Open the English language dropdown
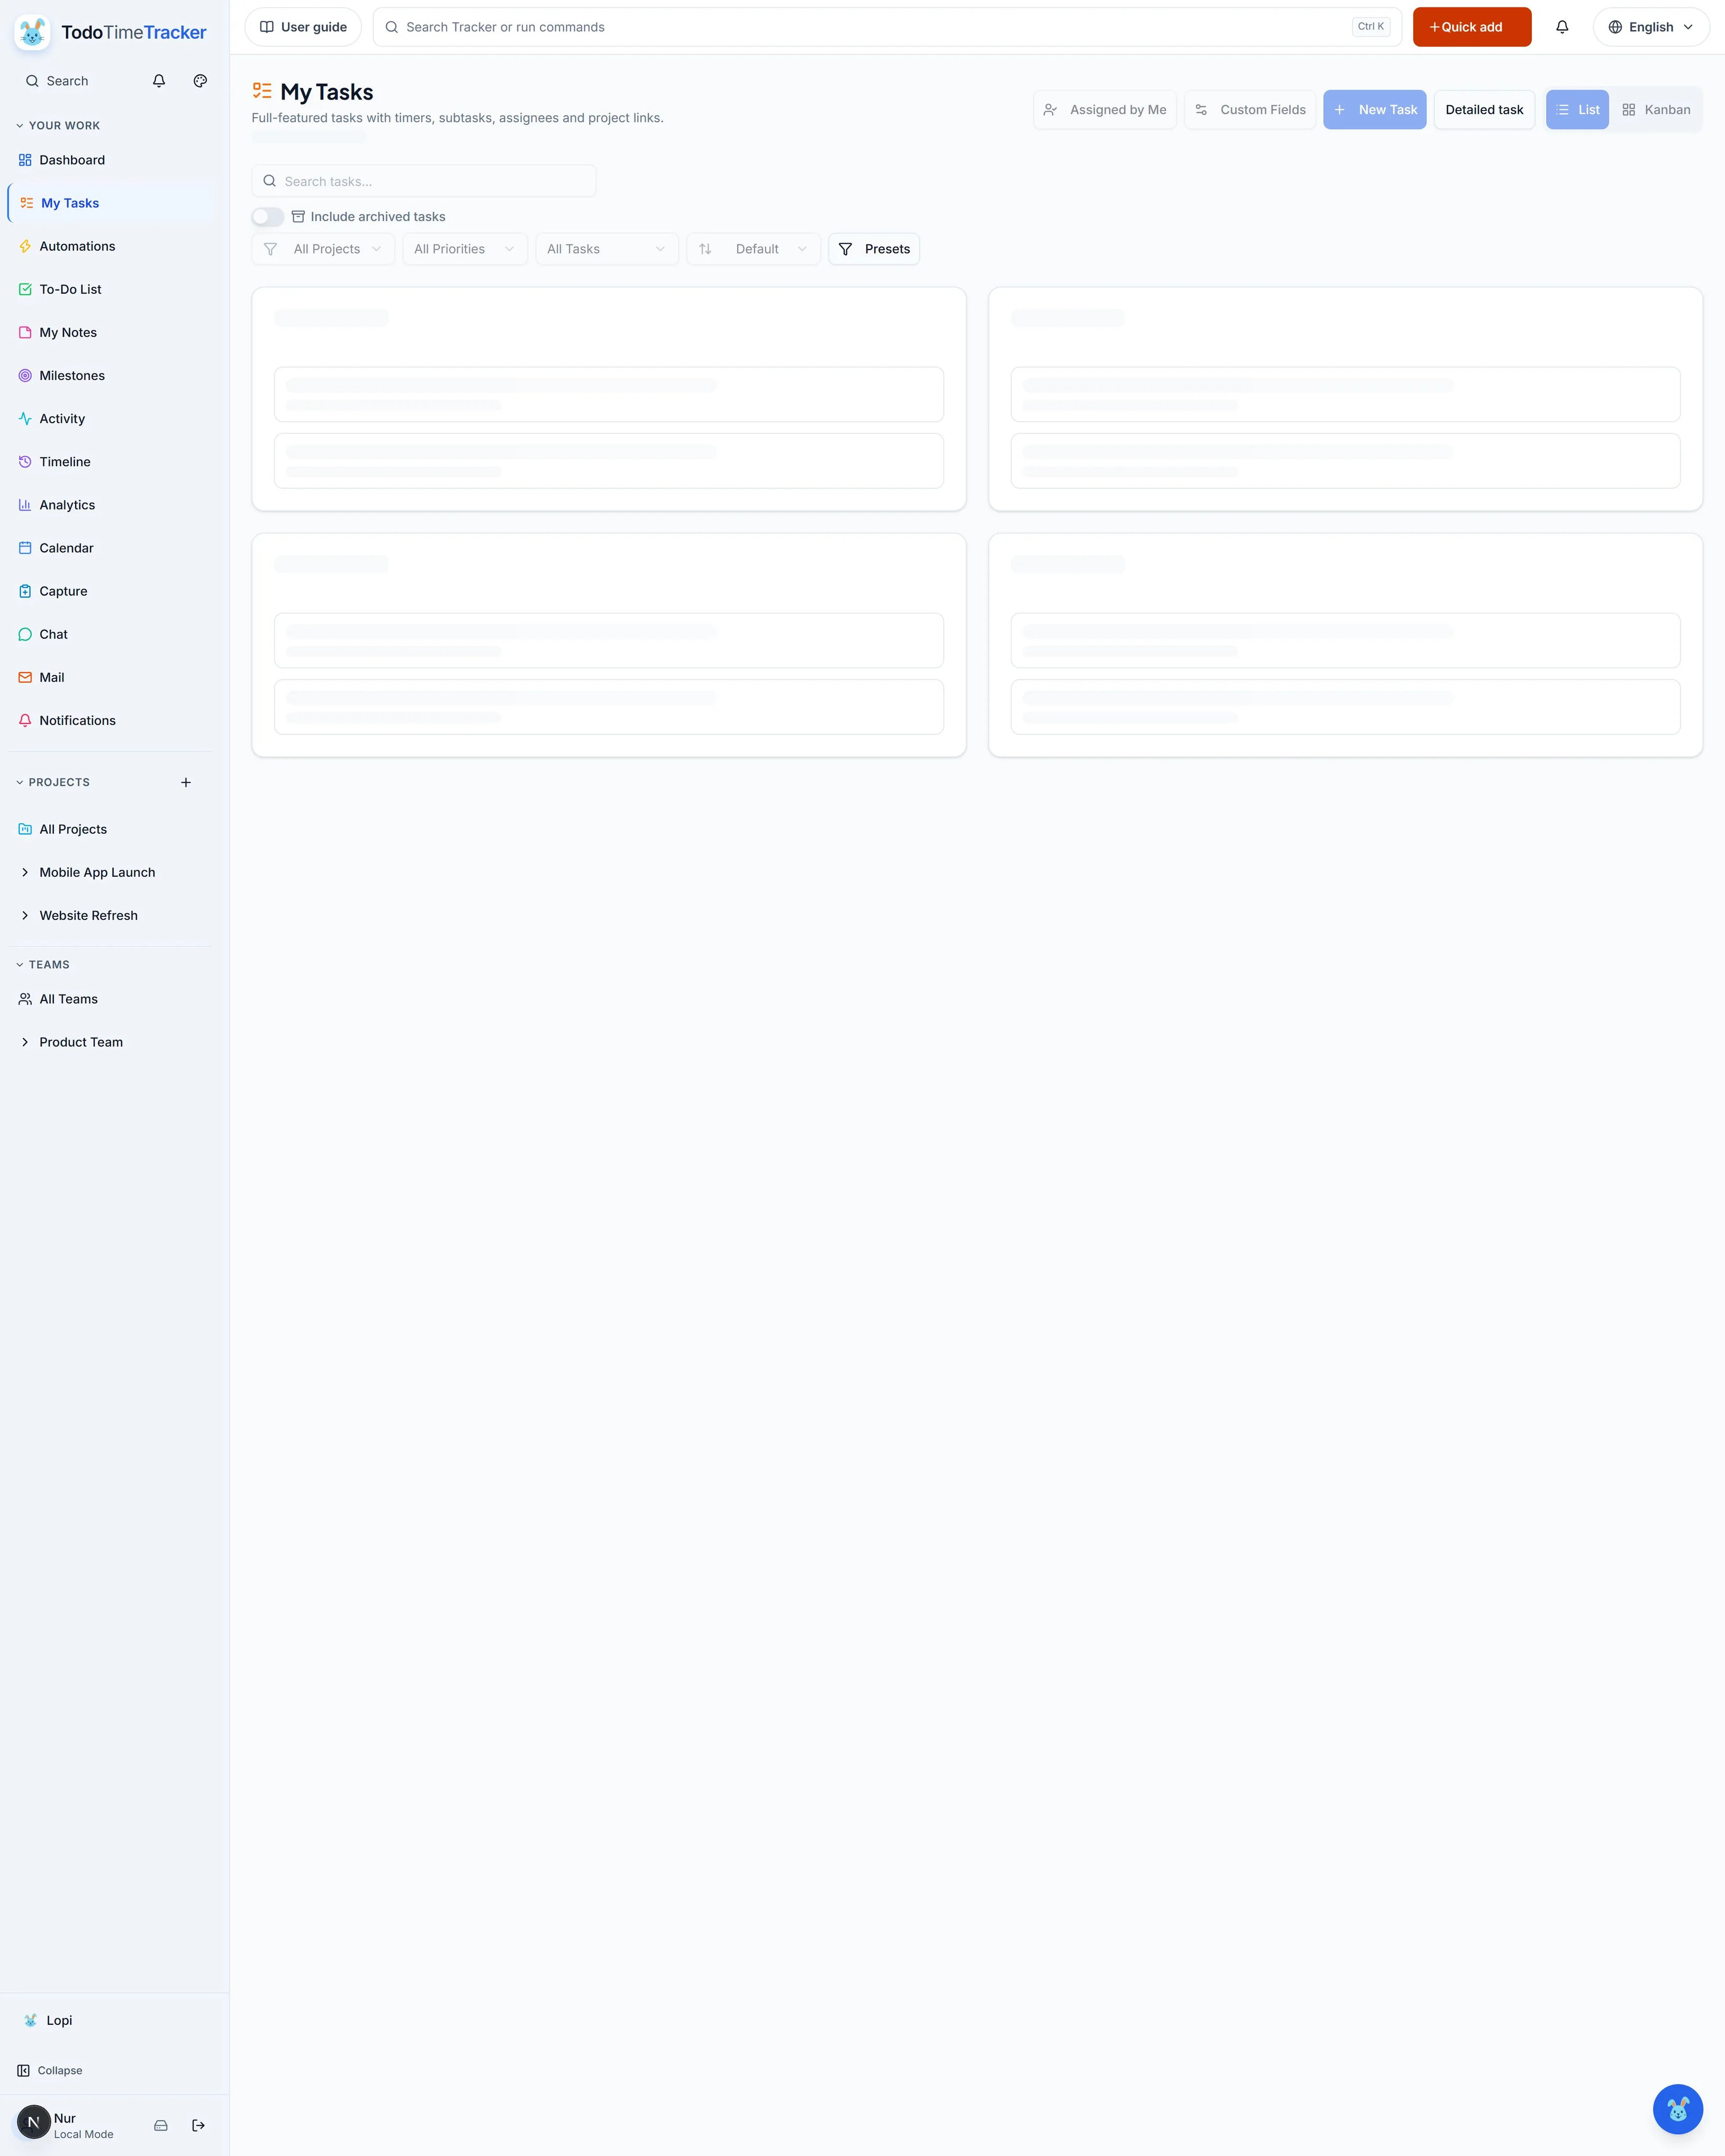Viewport: 1725px width, 2156px height. click(x=1651, y=27)
